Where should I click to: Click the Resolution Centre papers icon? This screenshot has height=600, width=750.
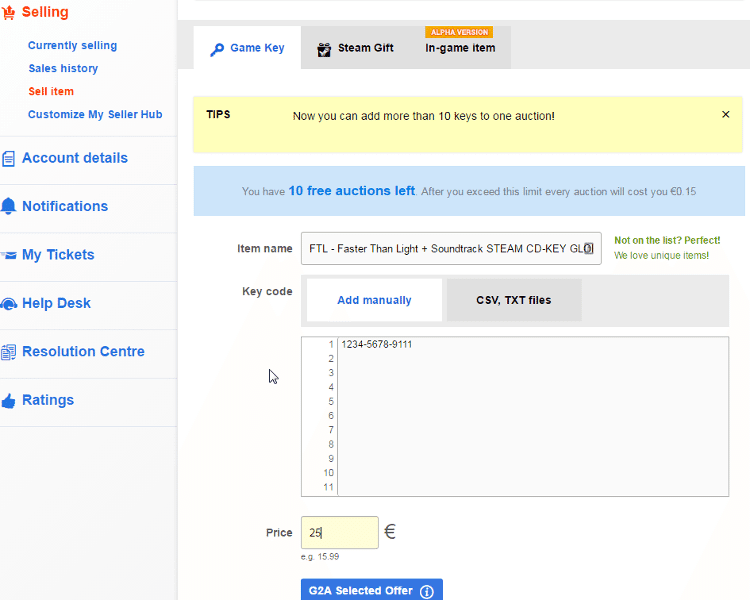click(8, 352)
